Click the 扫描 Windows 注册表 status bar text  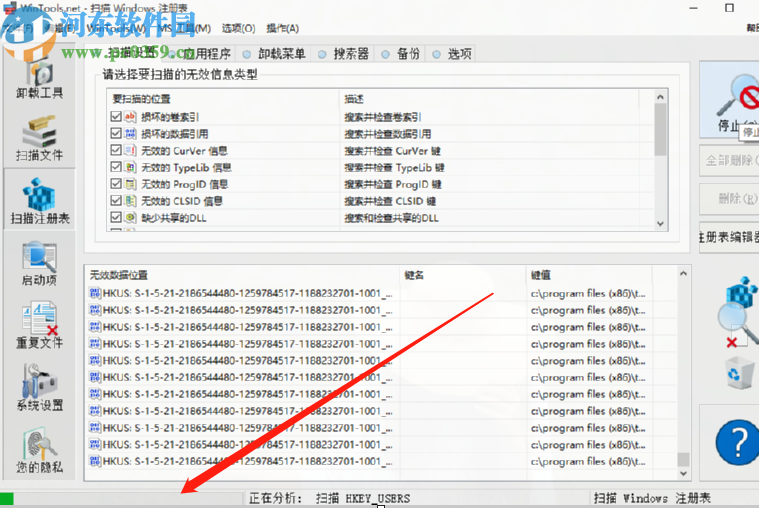pos(652,498)
